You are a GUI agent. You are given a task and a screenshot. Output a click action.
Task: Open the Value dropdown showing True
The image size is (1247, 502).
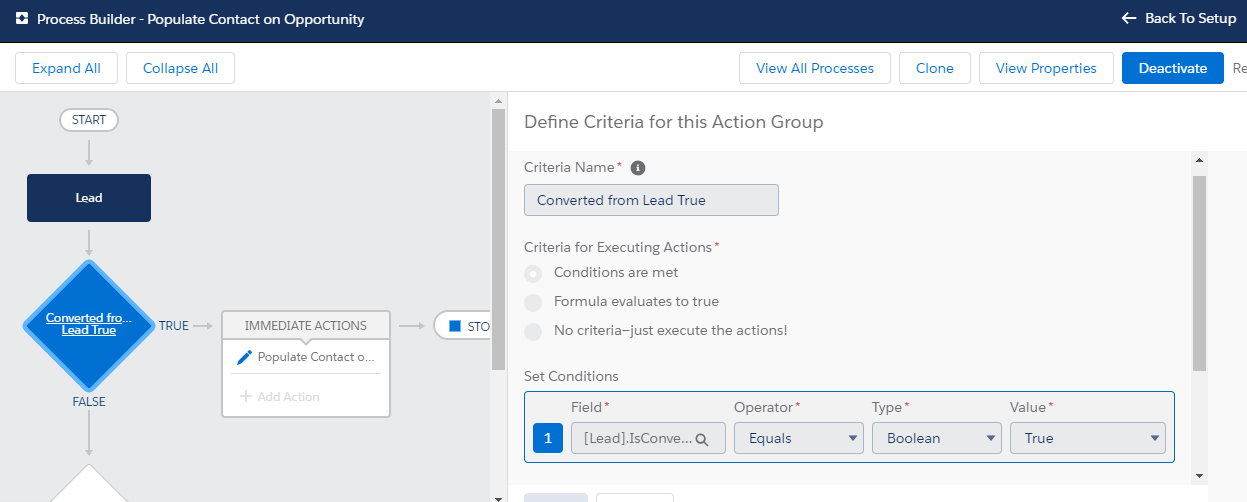1087,438
